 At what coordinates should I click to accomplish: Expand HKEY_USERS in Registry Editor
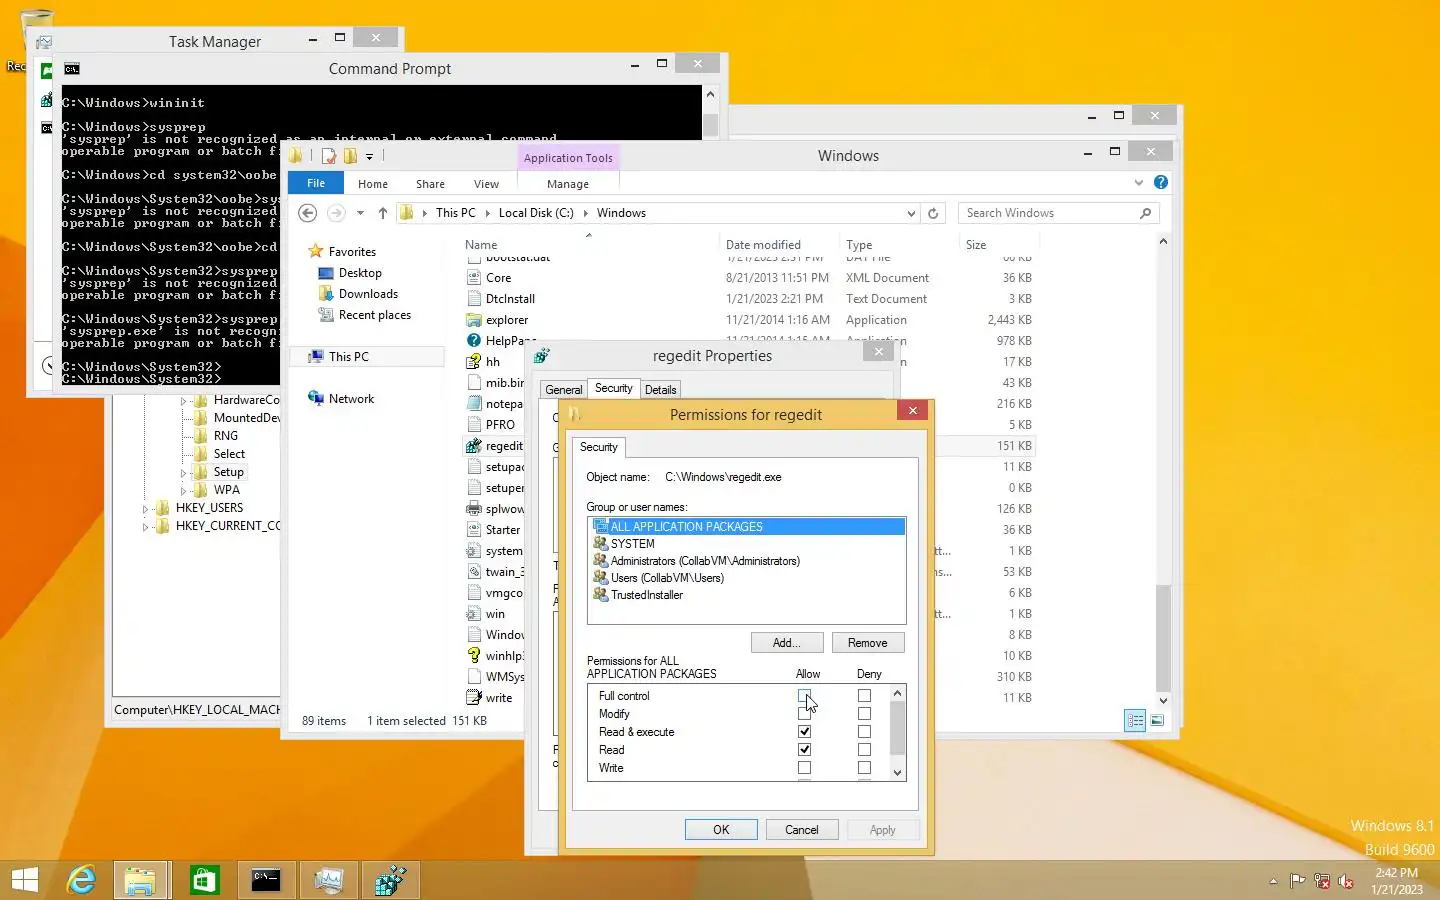click(145, 509)
